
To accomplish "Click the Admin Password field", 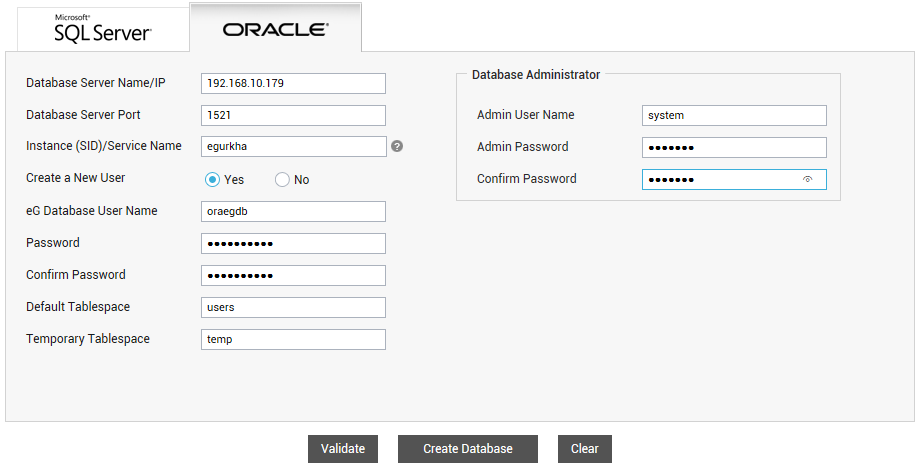I will pos(734,147).
